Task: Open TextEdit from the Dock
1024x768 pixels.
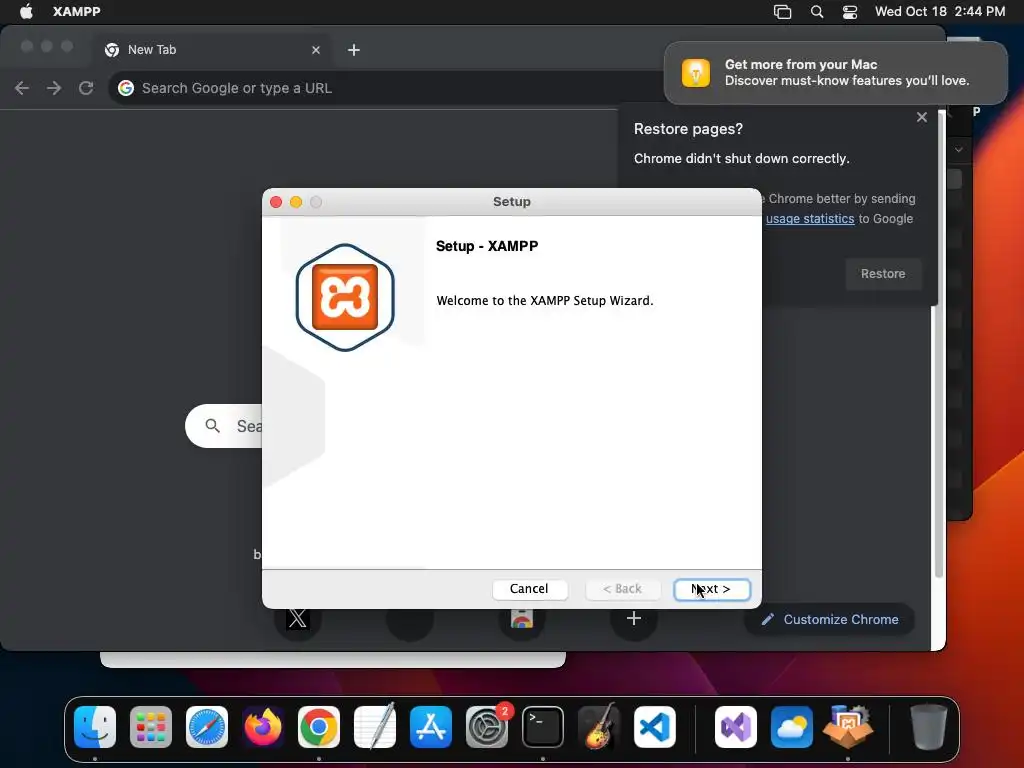Action: pos(375,727)
